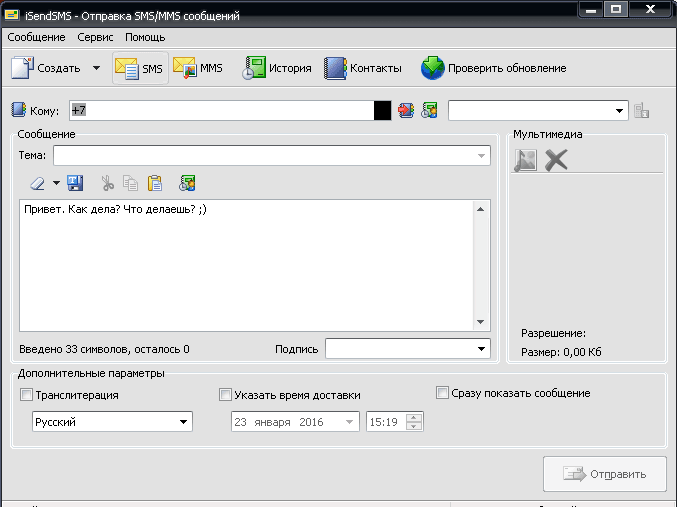This screenshot has width=677, height=507.
Task: Enable Указать время доставки checkbox
Action: point(225,395)
